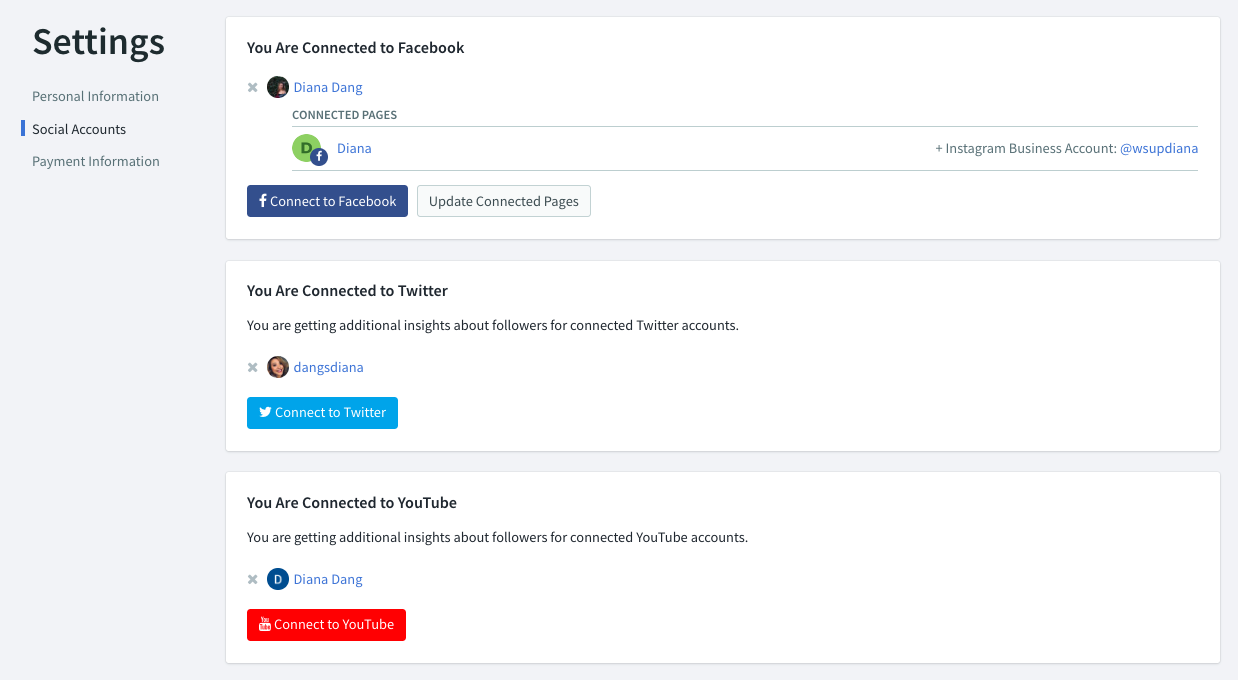The image size is (1238, 680).
Task: Open Personal Information settings
Action: (x=95, y=96)
